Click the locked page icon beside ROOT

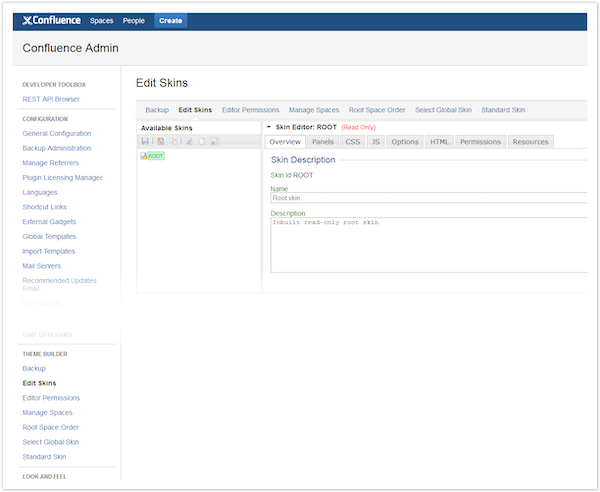tap(143, 156)
